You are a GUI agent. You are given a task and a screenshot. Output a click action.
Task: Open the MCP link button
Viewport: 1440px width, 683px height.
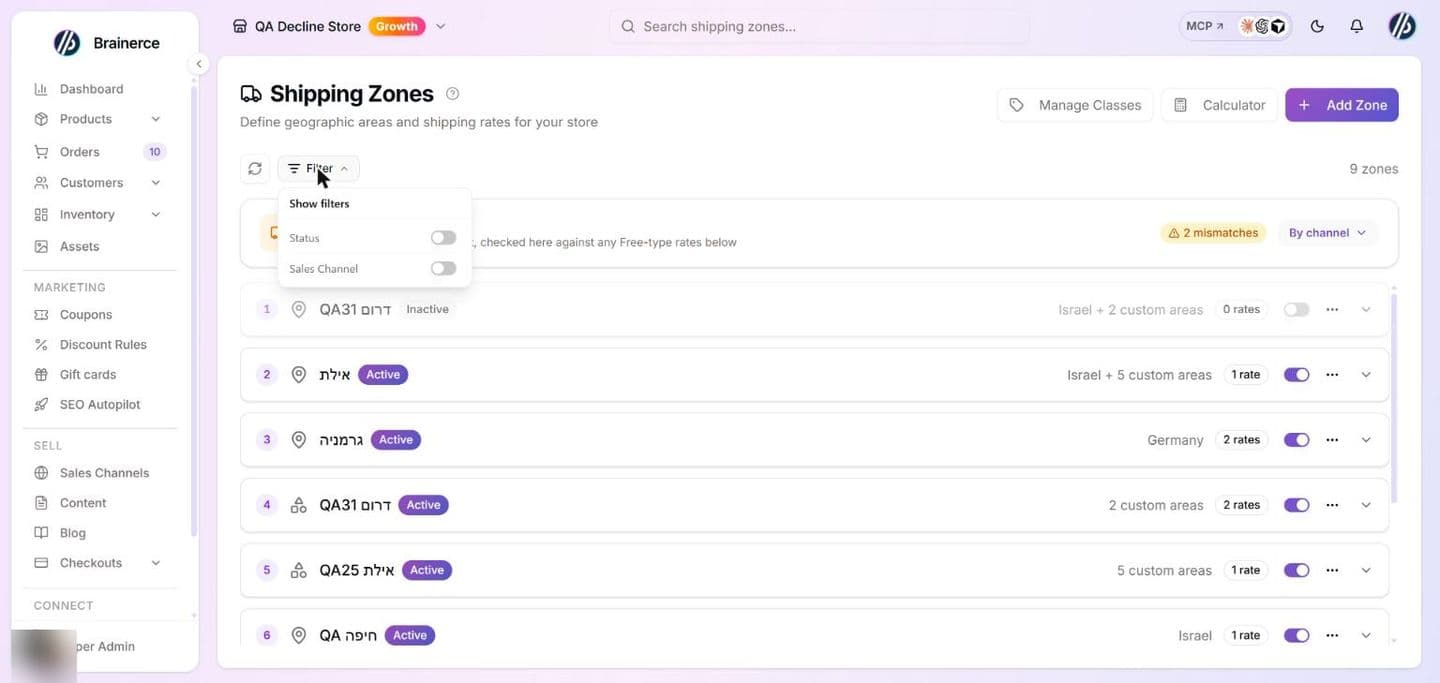(1204, 27)
